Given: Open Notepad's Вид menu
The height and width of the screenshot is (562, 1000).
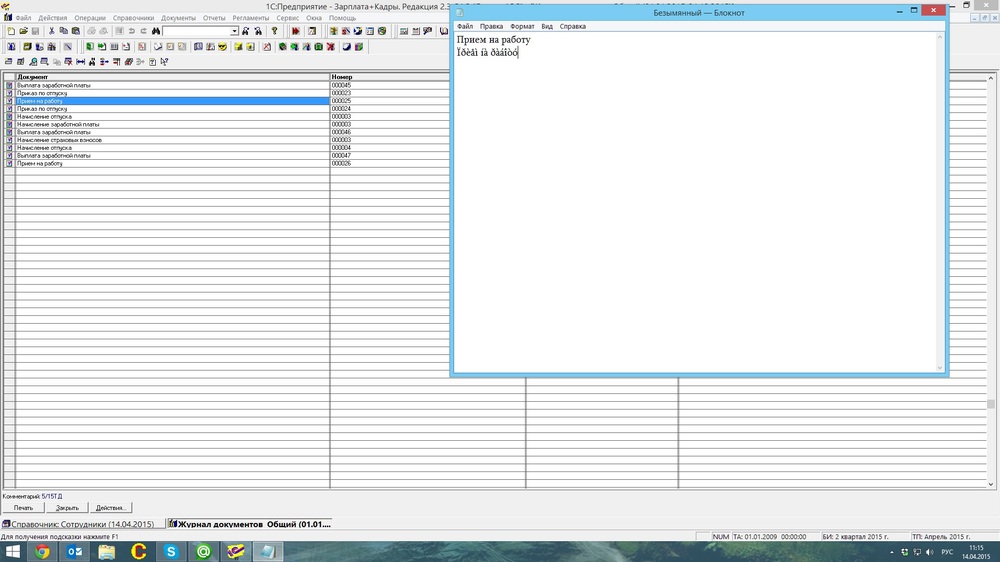Looking at the screenshot, I should 547,26.
